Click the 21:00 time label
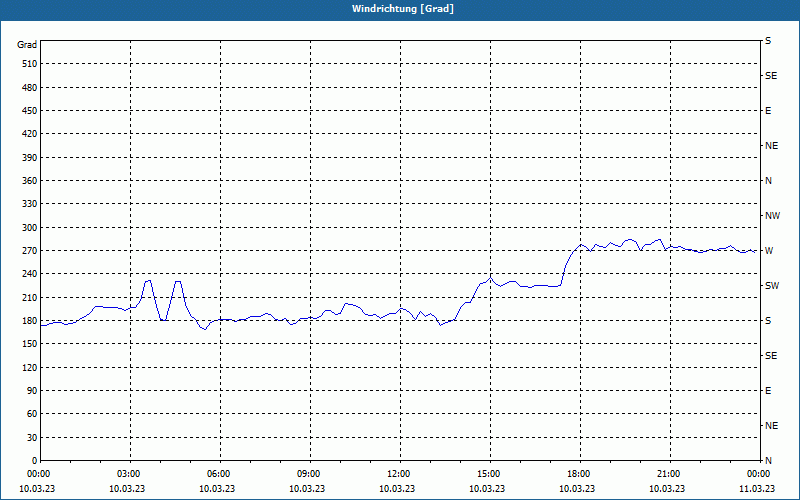800x500 pixels. coord(667,474)
